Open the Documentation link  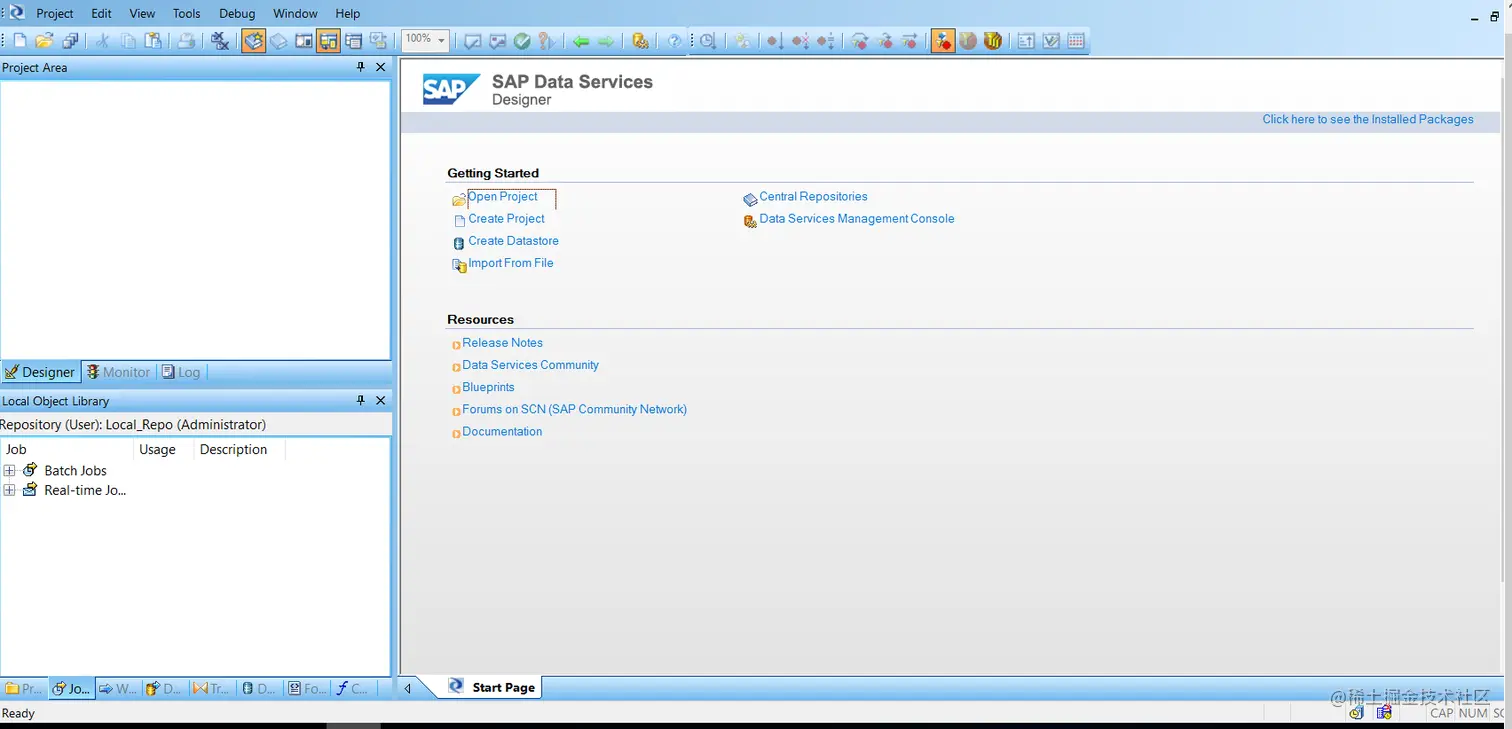coord(502,432)
